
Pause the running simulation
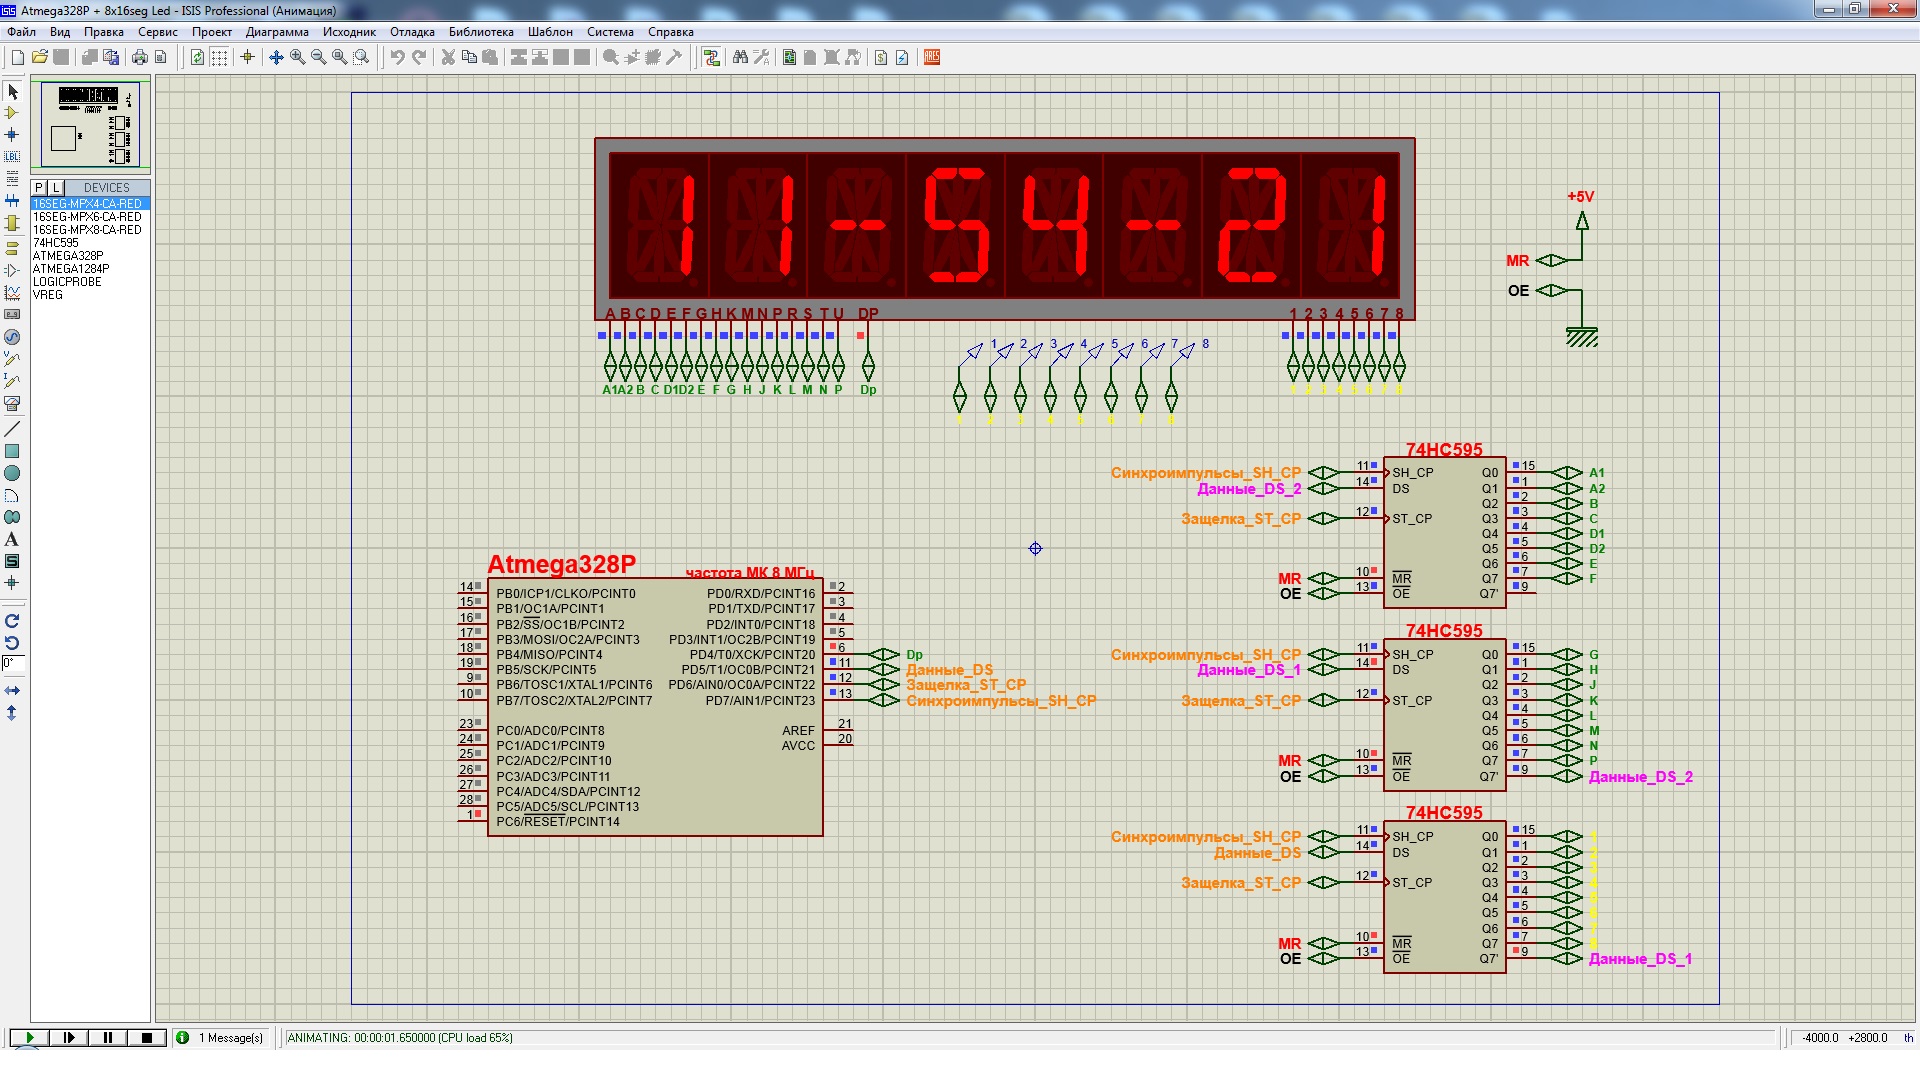(108, 1038)
